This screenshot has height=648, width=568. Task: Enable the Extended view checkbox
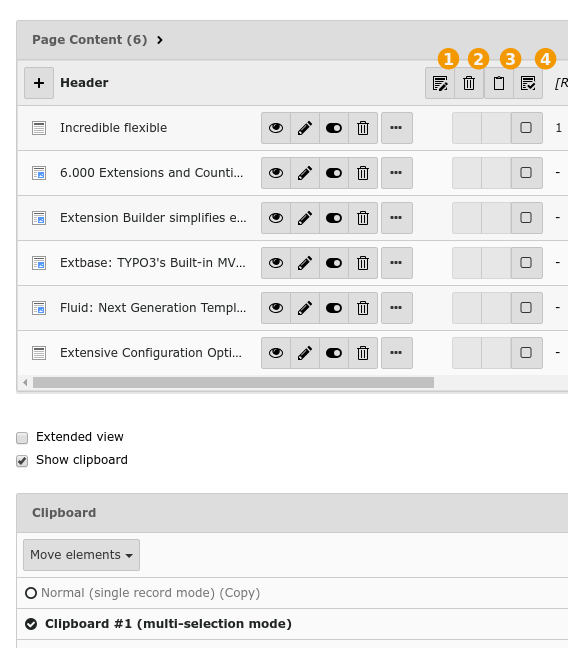click(22, 438)
